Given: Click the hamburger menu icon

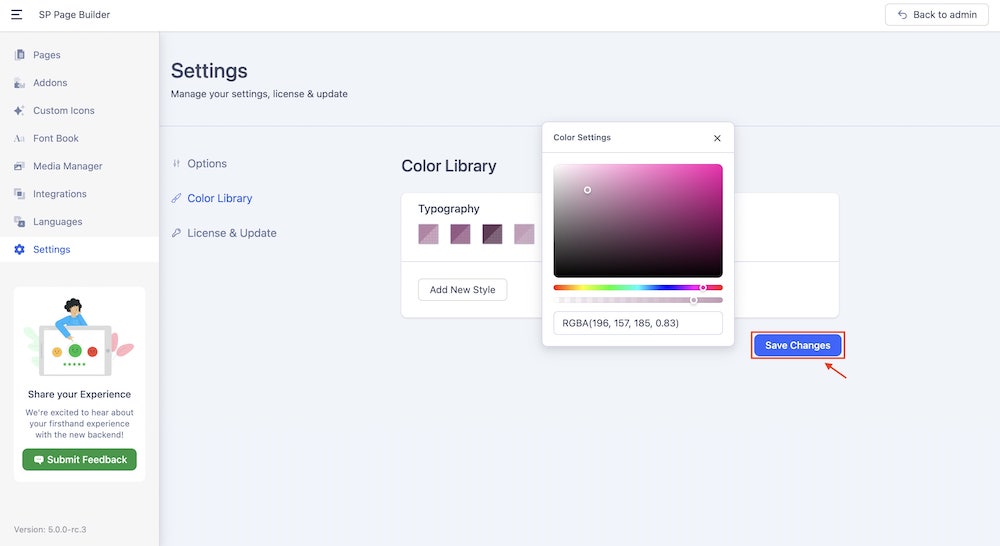Looking at the screenshot, I should click(x=16, y=15).
